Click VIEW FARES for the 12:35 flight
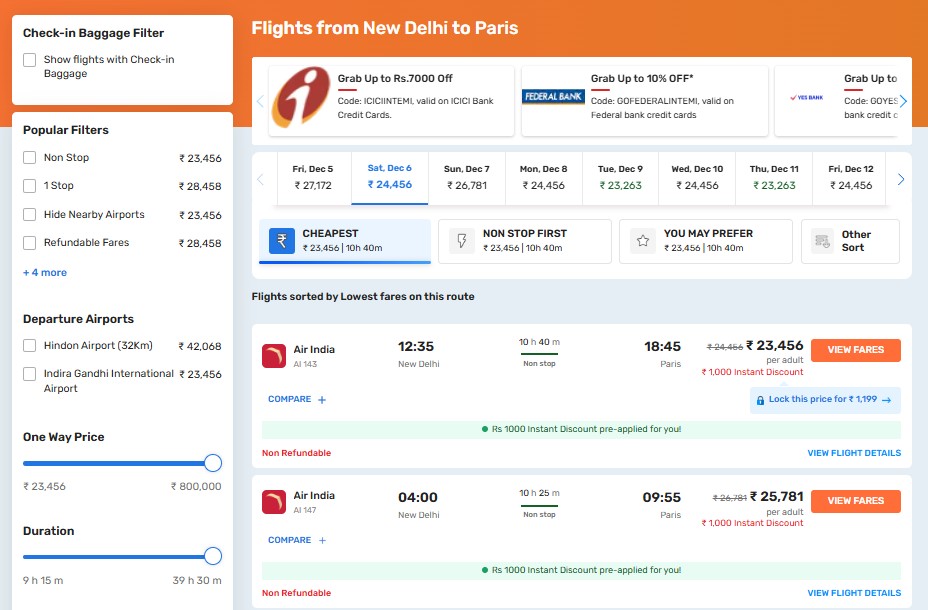The width and height of the screenshot is (928, 610). click(855, 350)
